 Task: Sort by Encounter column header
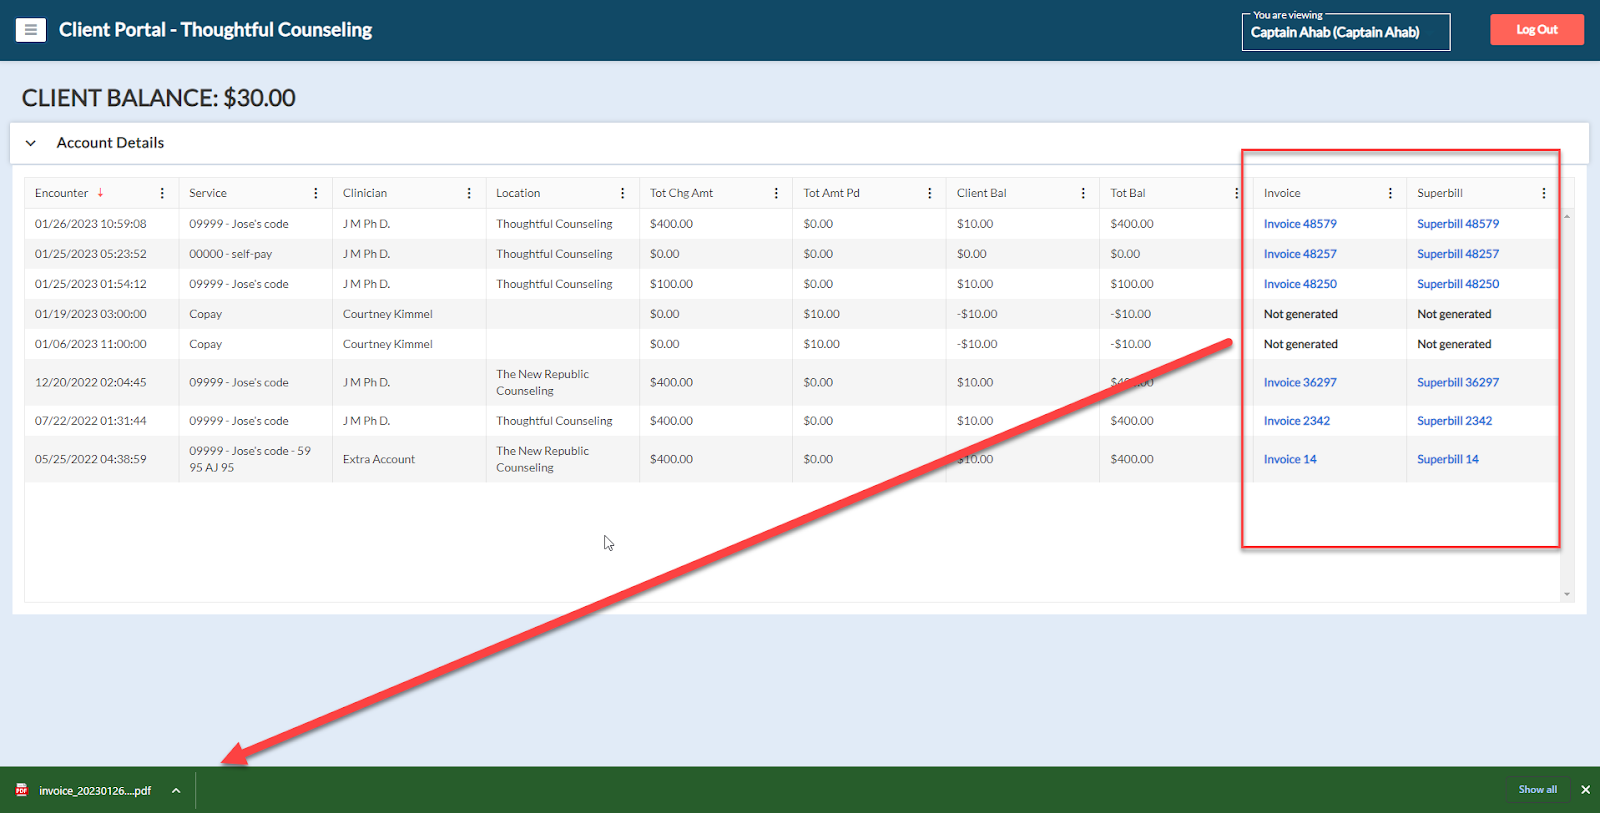click(x=62, y=193)
